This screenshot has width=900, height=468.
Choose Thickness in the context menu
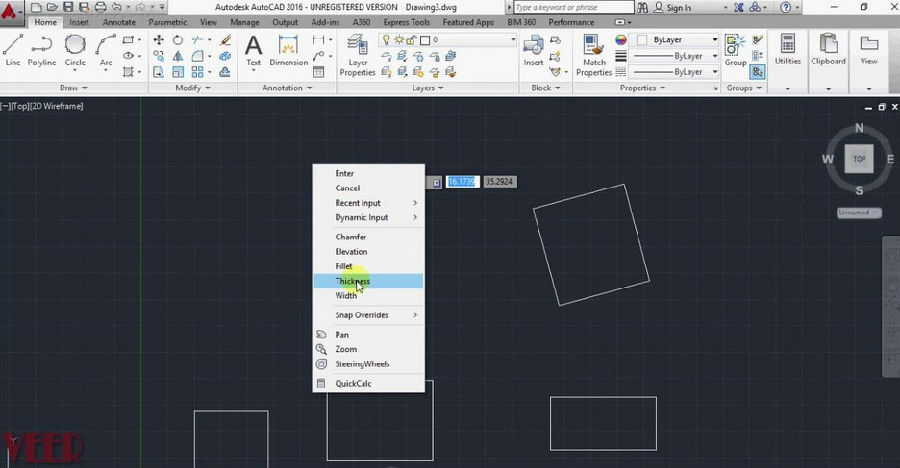pos(368,281)
